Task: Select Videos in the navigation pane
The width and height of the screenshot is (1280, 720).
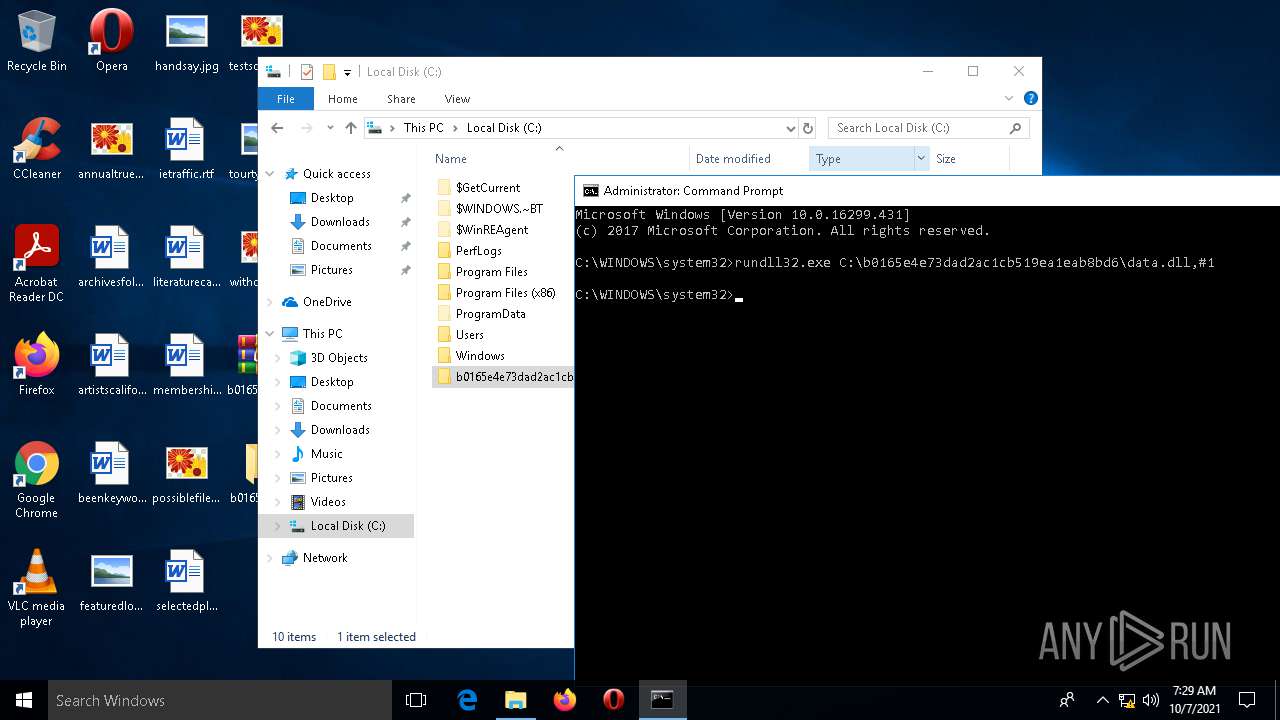Action: 328,502
